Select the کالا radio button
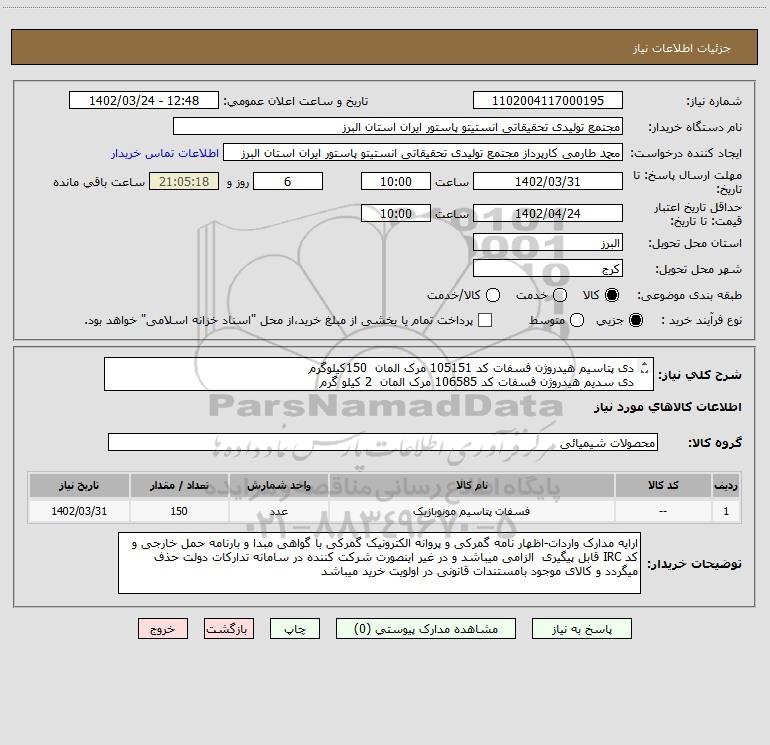Viewport: 770px width, 745px height. click(612, 295)
